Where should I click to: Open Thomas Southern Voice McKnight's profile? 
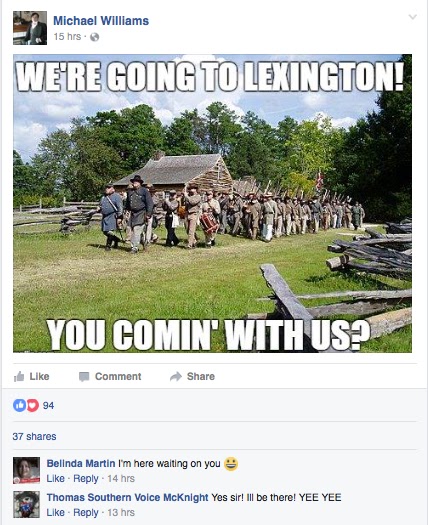(x=127, y=498)
